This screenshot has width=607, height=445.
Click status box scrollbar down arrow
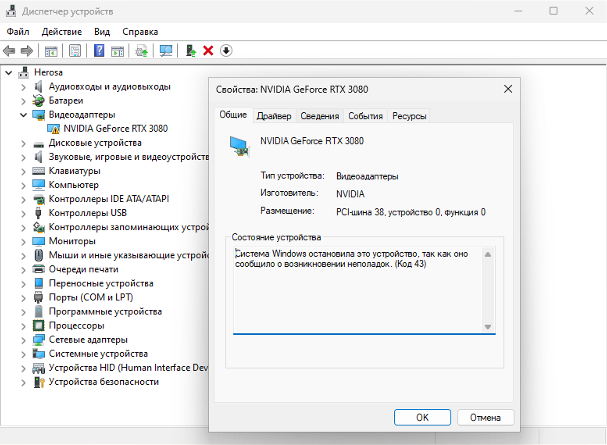click(x=488, y=327)
